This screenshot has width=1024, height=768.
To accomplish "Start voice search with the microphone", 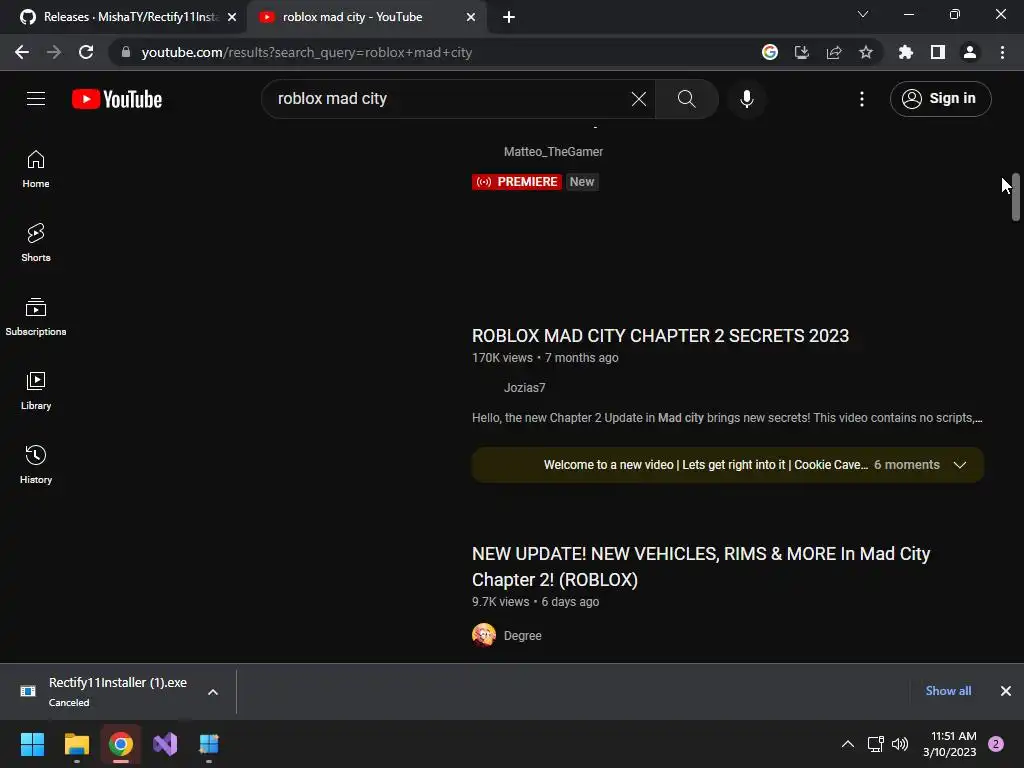I will [746, 99].
